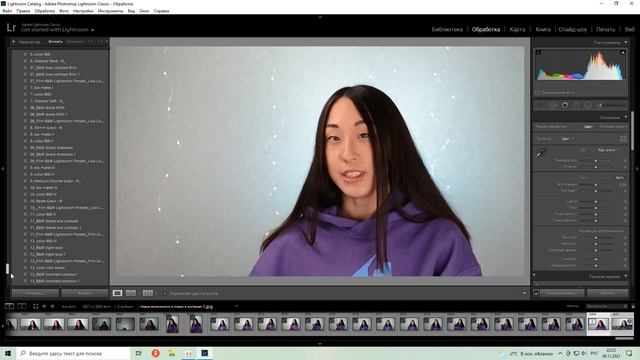Adjust Экспозиция slider

pos(596,185)
